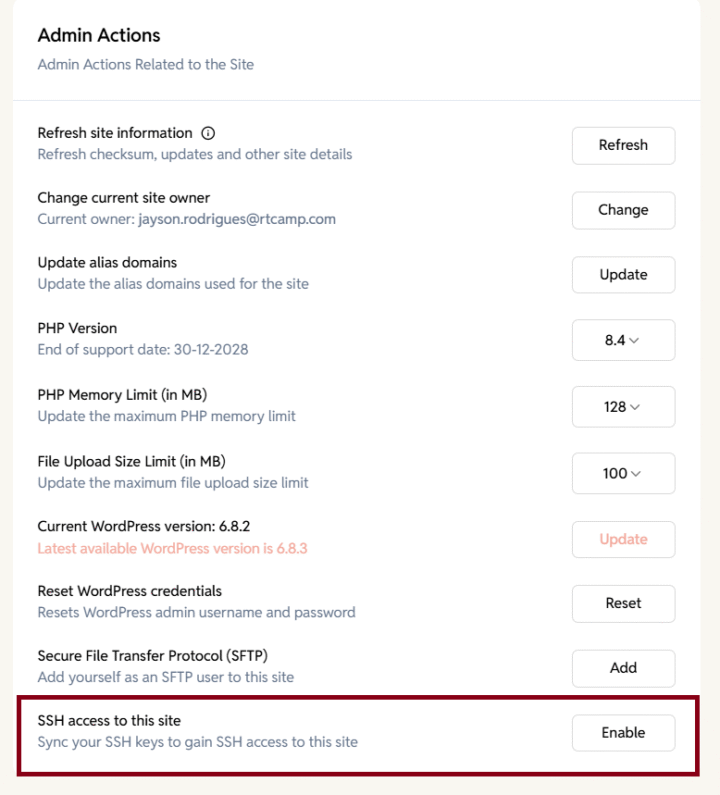Viewport: 720px width, 795px height.
Task: Click the Update button for WordPress version
Action: [623, 539]
